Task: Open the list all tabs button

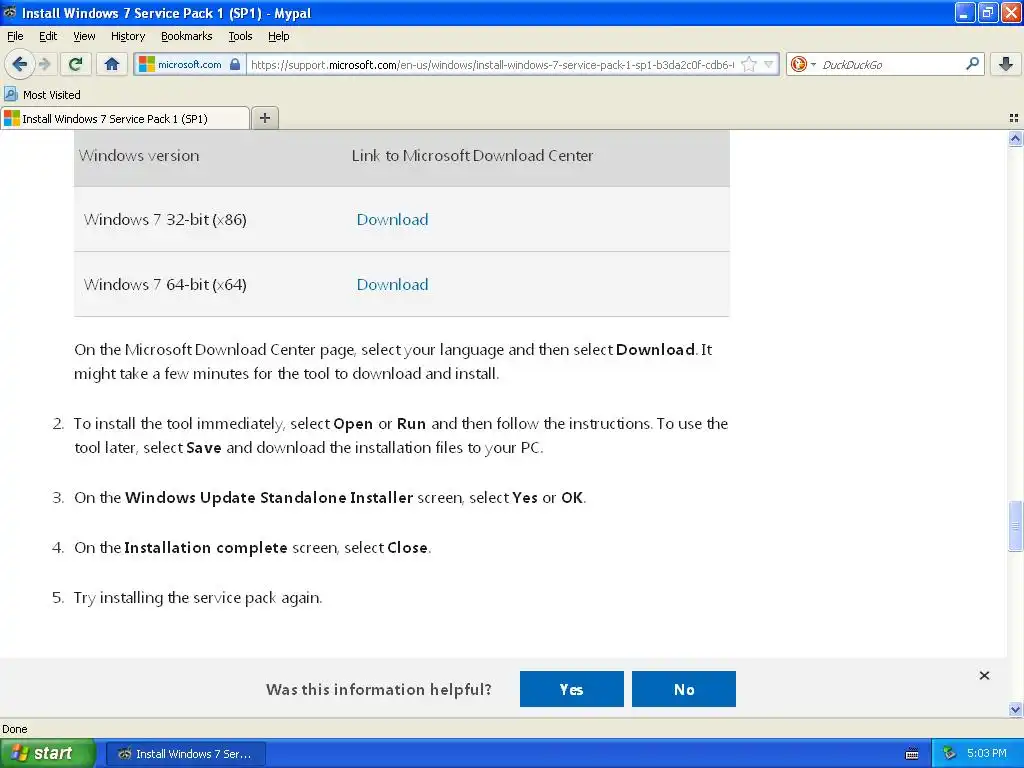Action: point(1014,118)
